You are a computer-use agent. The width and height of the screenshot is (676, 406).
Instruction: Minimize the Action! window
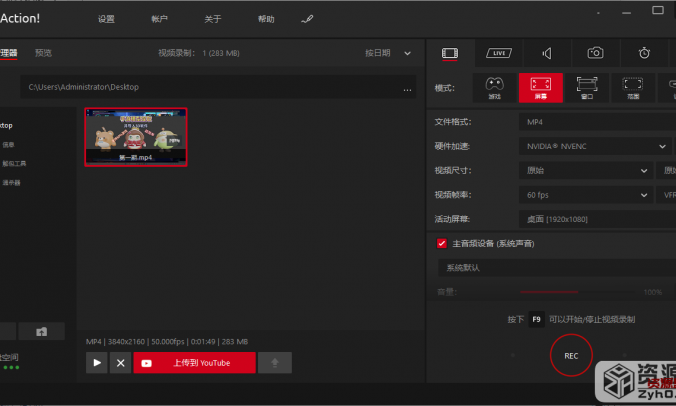point(626,12)
